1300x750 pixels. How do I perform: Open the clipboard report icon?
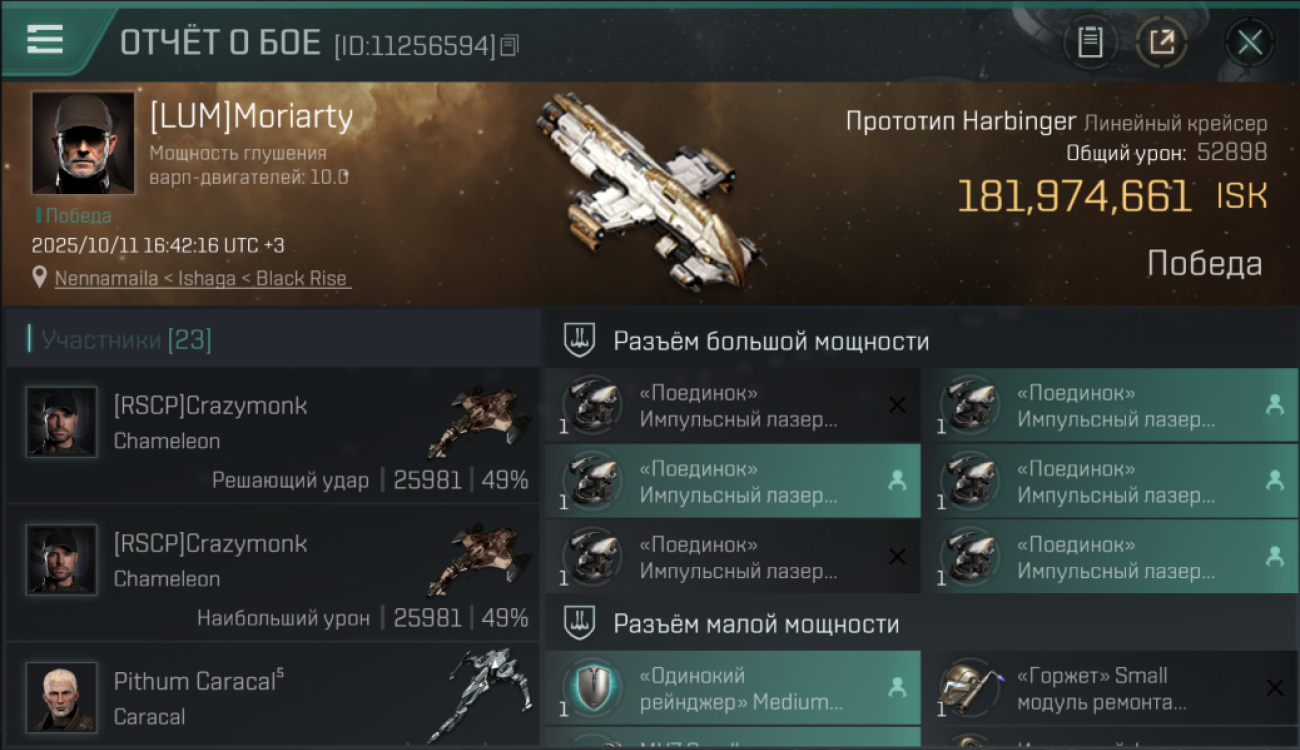1090,43
